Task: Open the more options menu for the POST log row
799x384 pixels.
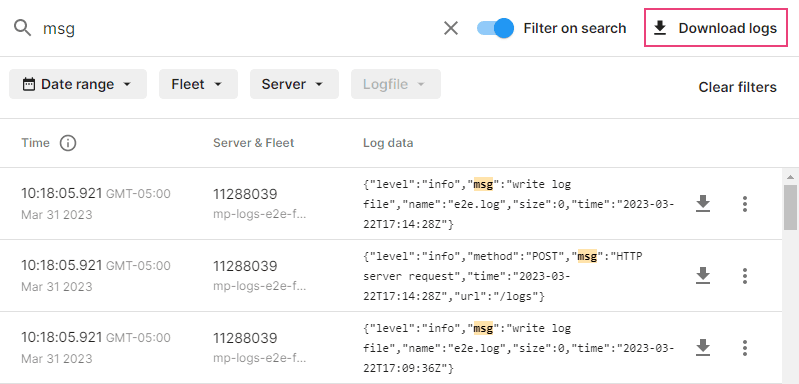Action: coord(744,276)
